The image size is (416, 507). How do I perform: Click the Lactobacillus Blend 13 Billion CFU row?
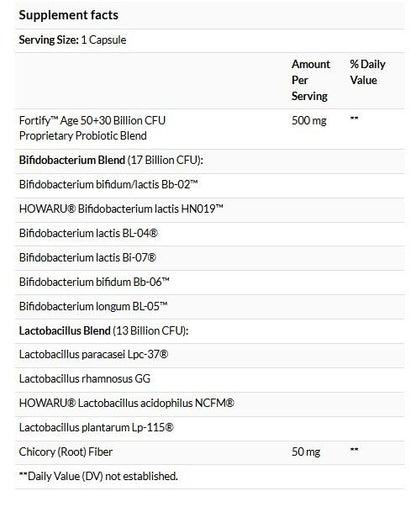tap(210, 331)
